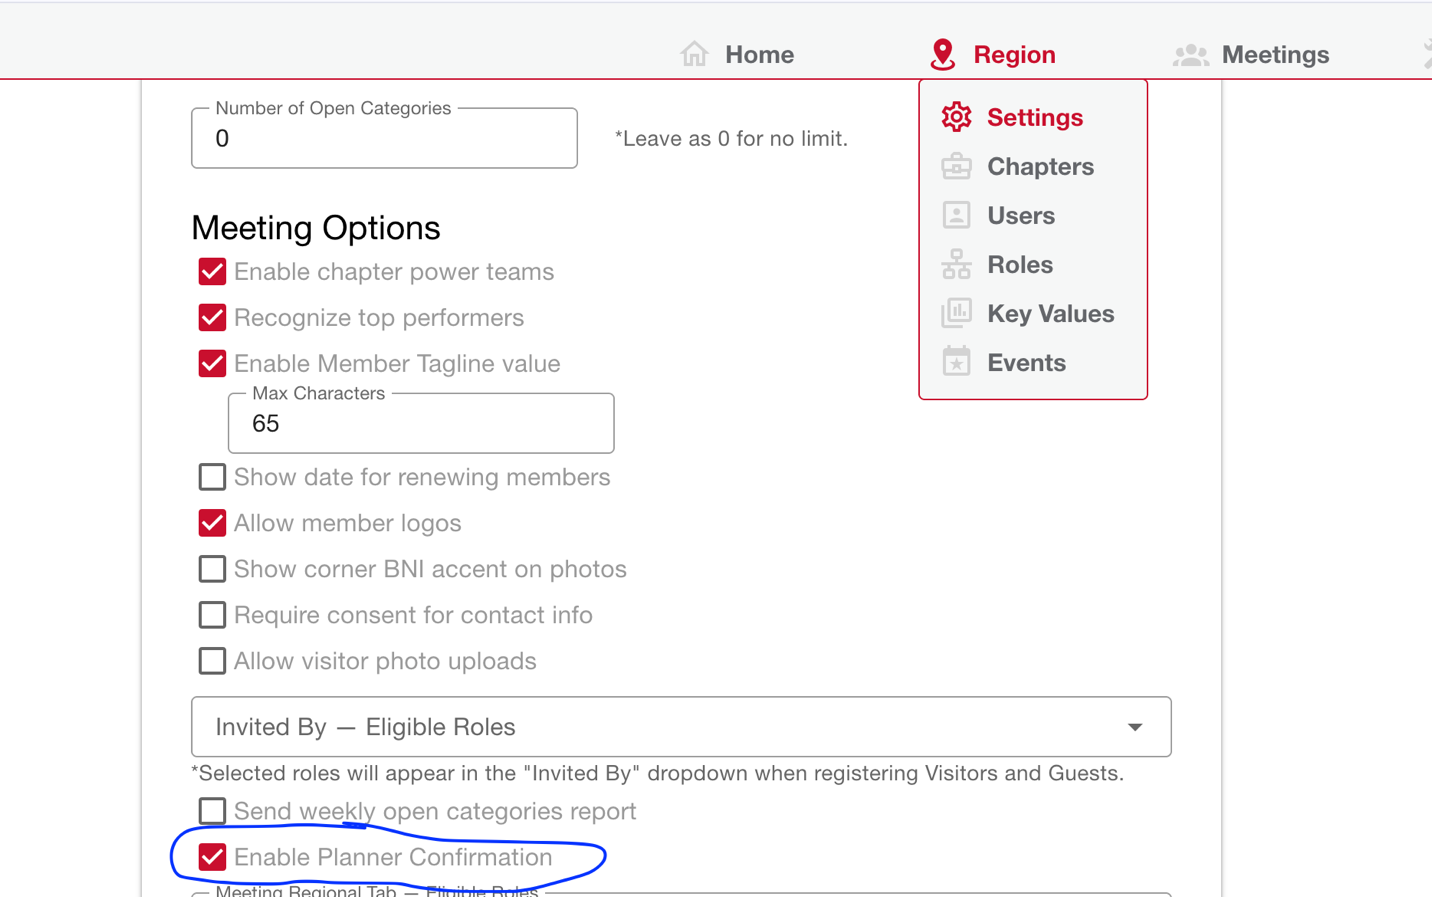Open the Home tab
Screen dimensions: 1432x897
click(737, 54)
